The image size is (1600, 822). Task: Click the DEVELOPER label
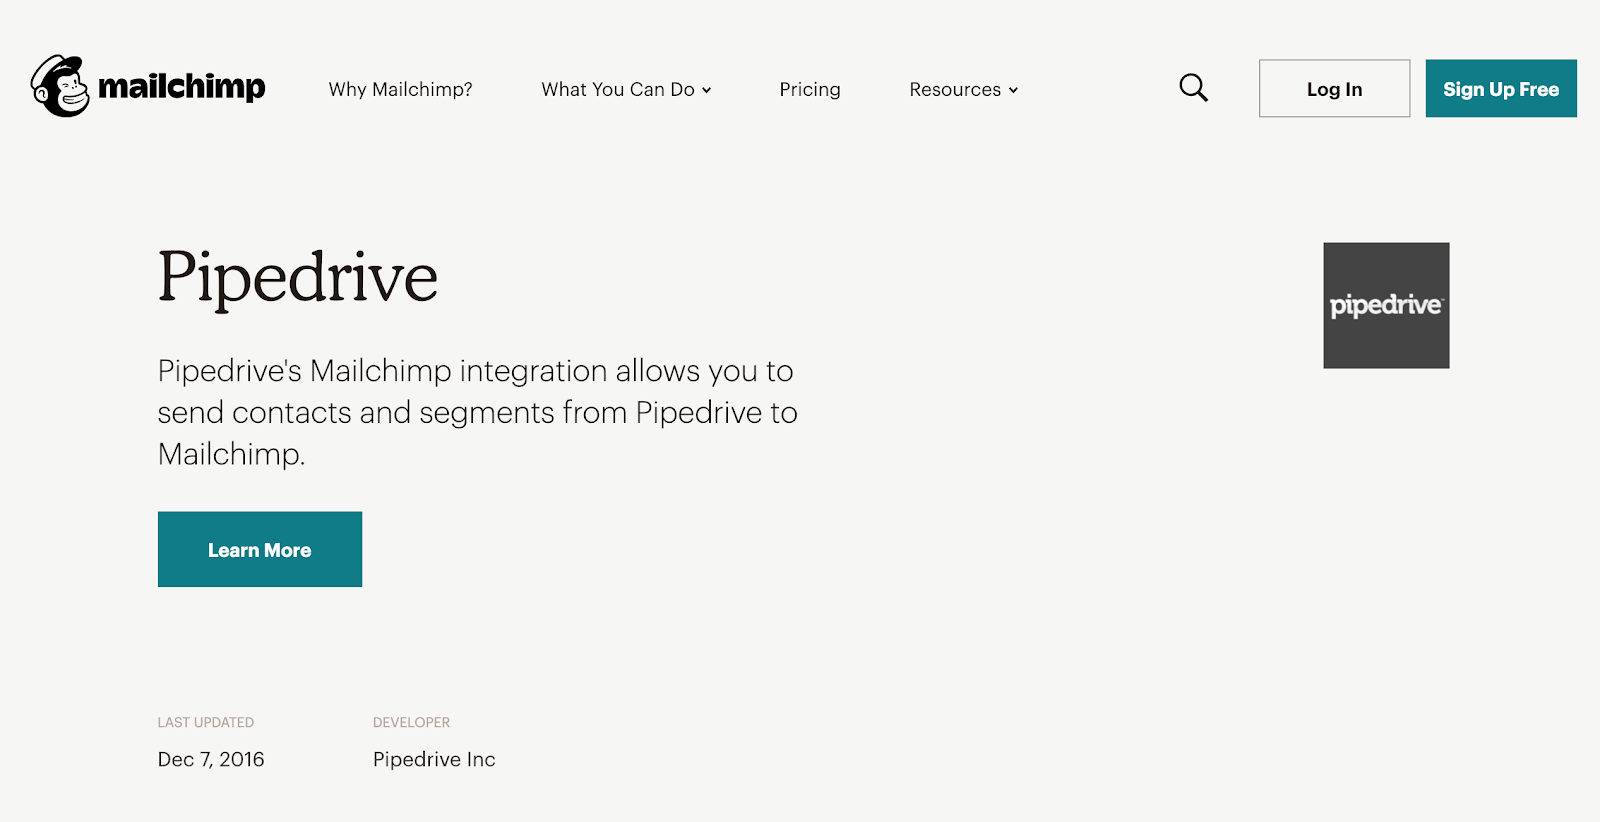point(411,722)
